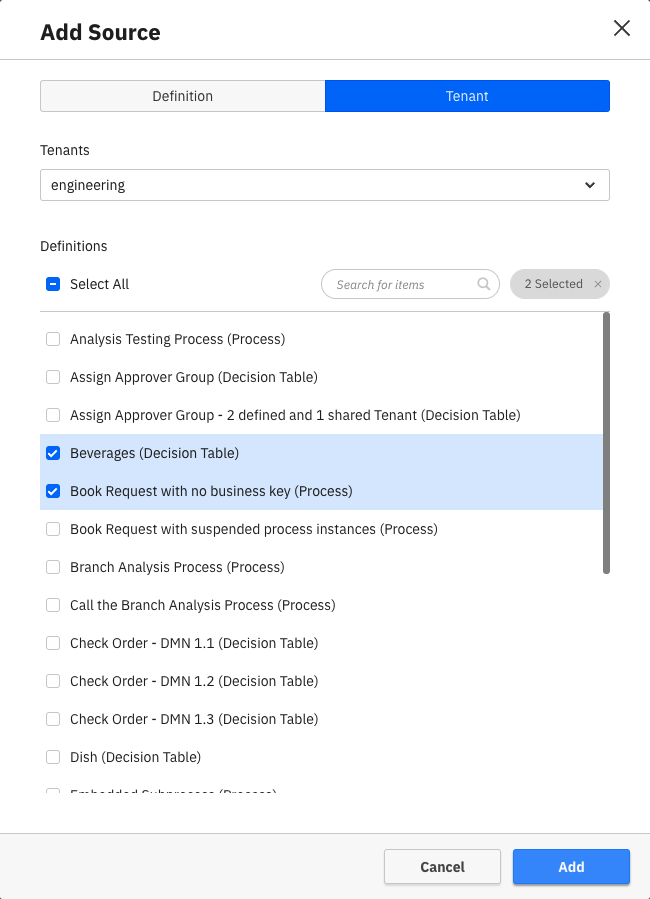Select the Assign Approver Group Decision Table

coord(52,377)
